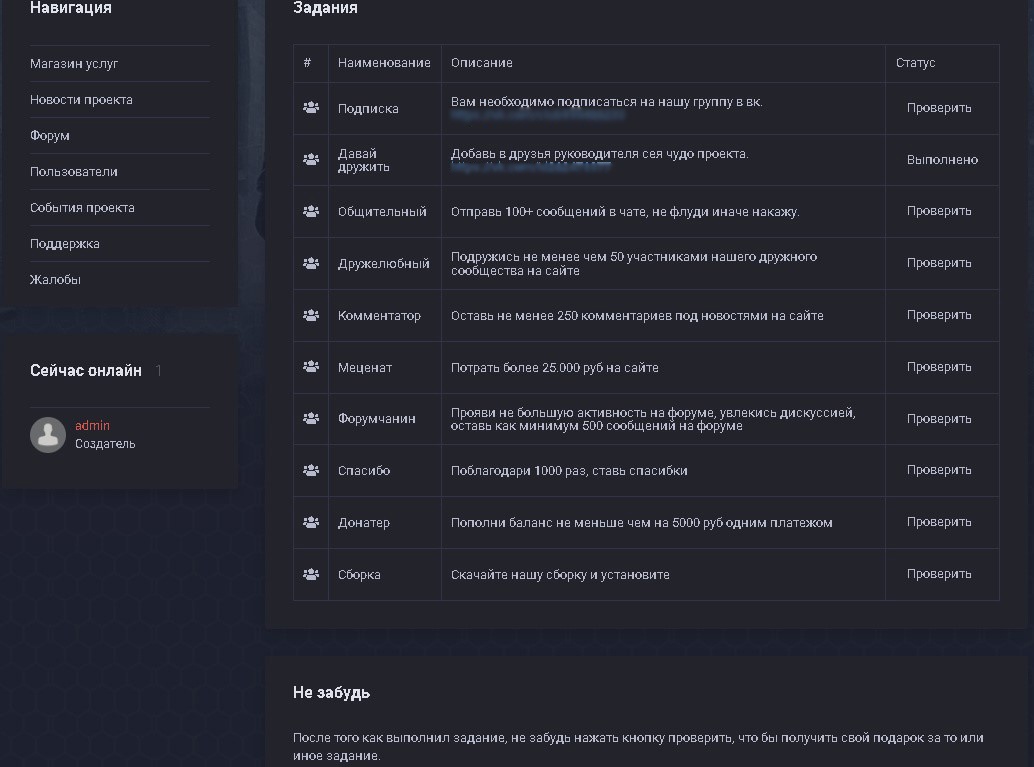Screen dimensions: 1034x767
Task: Open the admin user profile link
Action: coord(93,426)
